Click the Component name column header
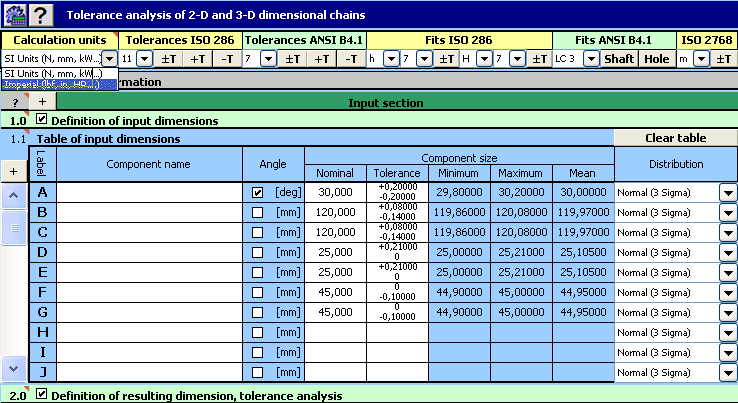This screenshot has width=738, height=403. (149, 164)
